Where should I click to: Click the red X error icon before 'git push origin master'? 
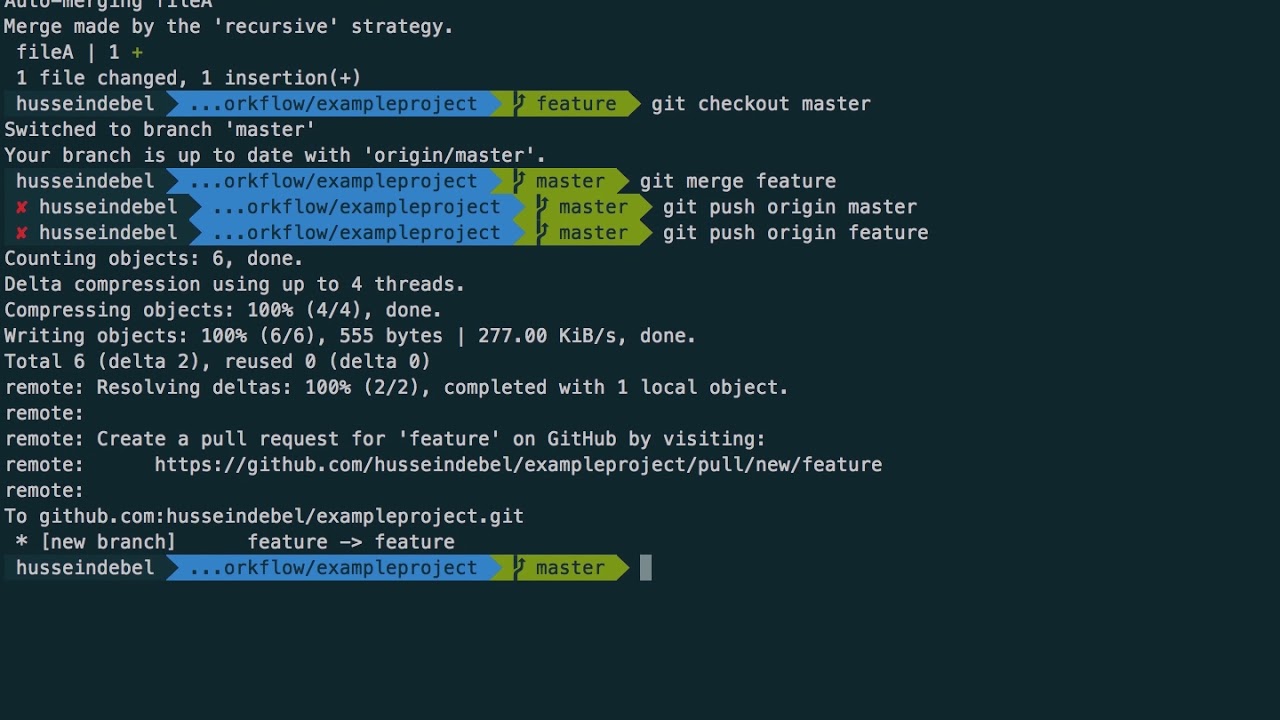21,207
